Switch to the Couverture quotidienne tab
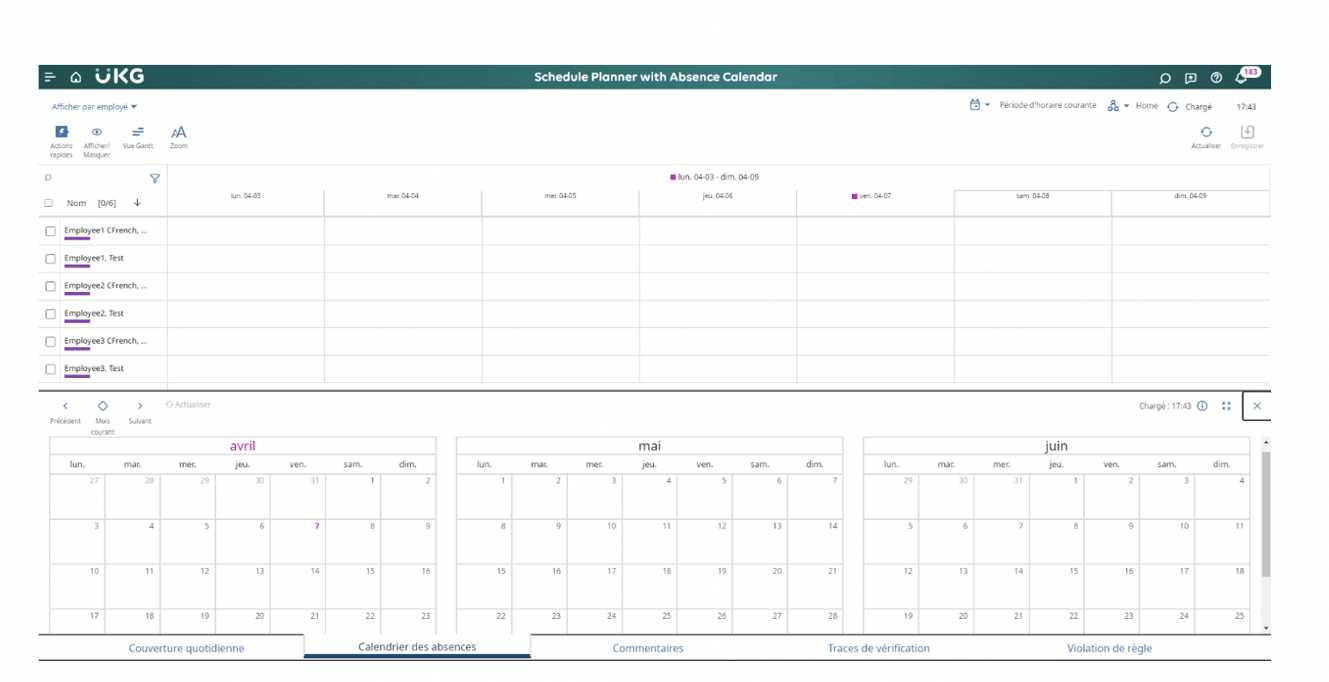The width and height of the screenshot is (1329, 682). [x=186, y=648]
